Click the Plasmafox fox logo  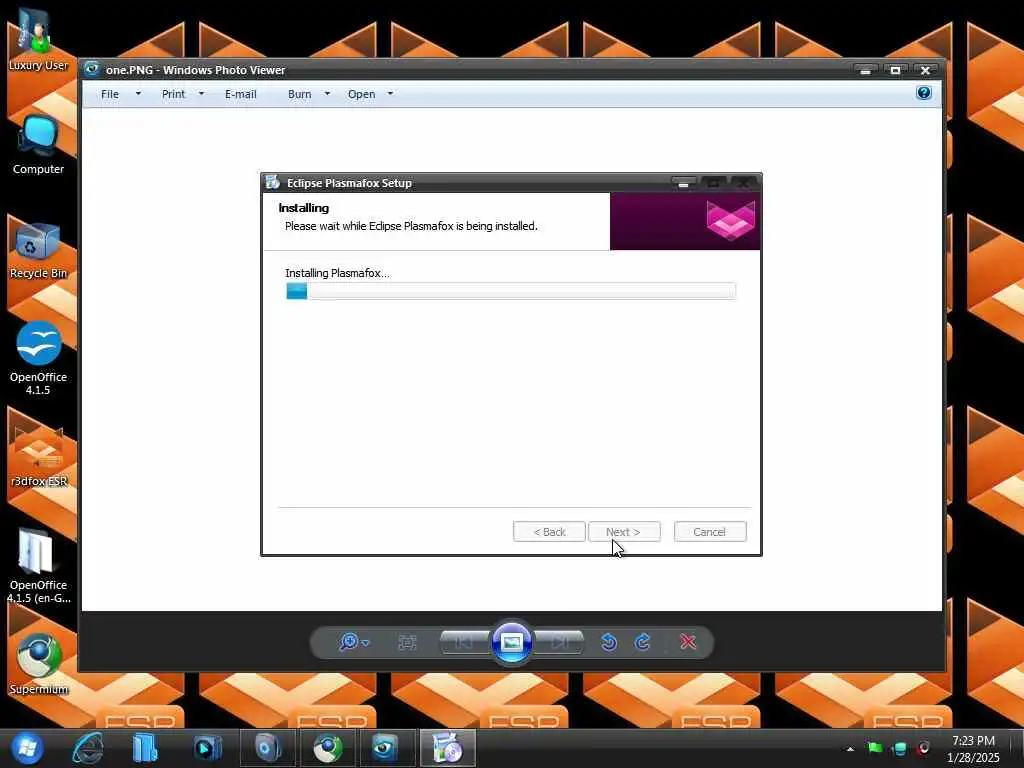click(731, 220)
